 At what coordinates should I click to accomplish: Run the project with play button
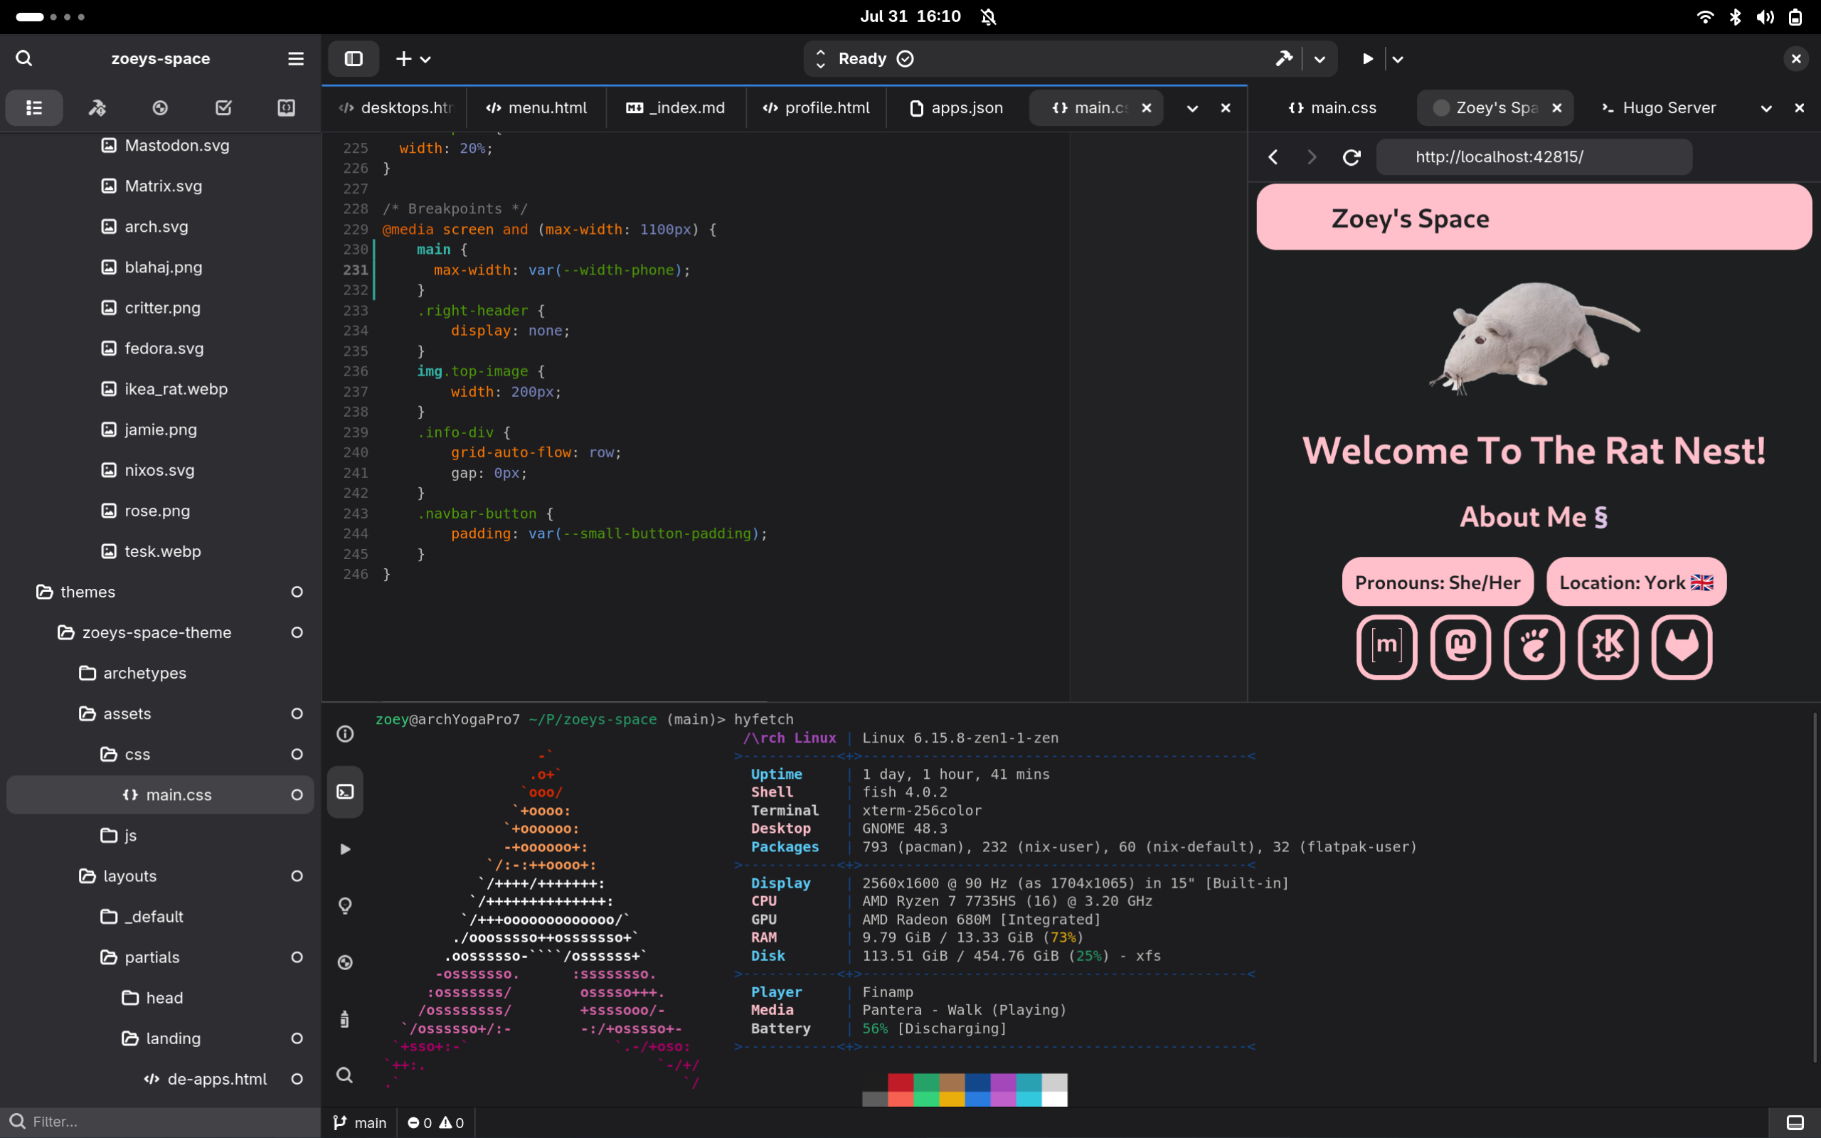tap(1367, 59)
